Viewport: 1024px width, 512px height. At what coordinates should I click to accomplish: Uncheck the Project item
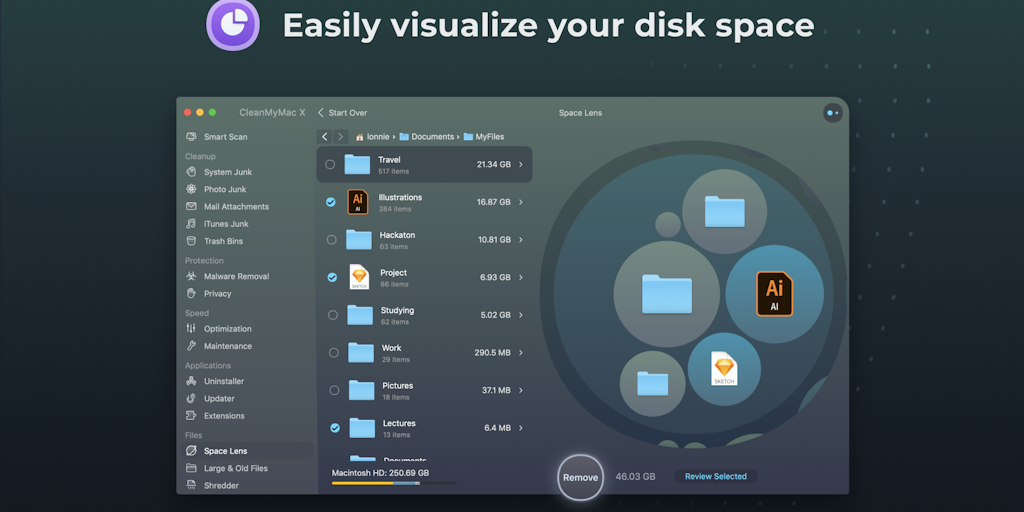click(332, 278)
